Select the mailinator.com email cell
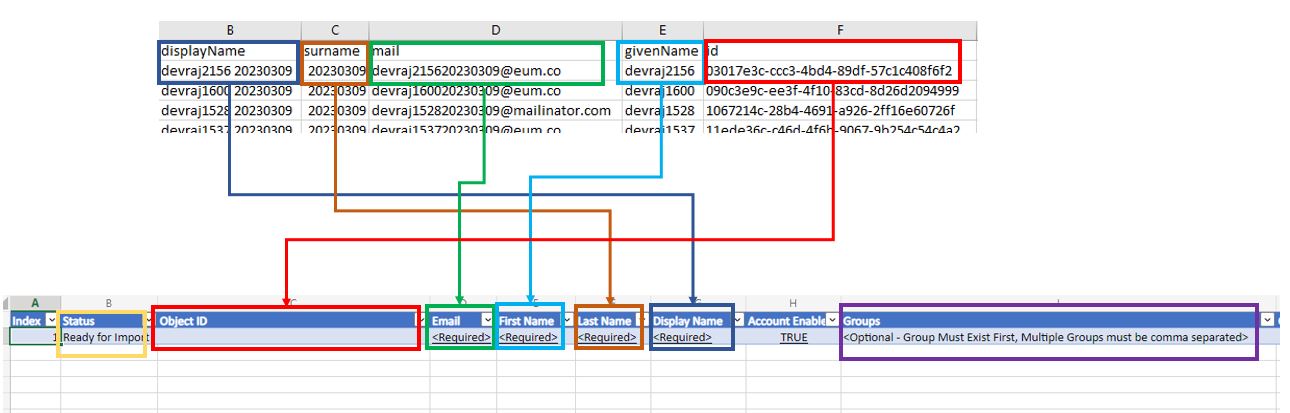 click(490, 110)
